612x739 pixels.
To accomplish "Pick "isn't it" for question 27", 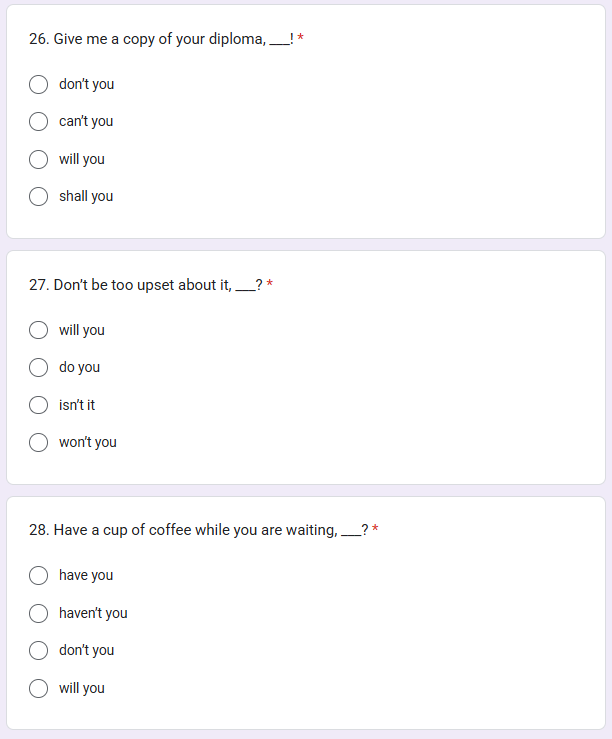I will click(38, 405).
